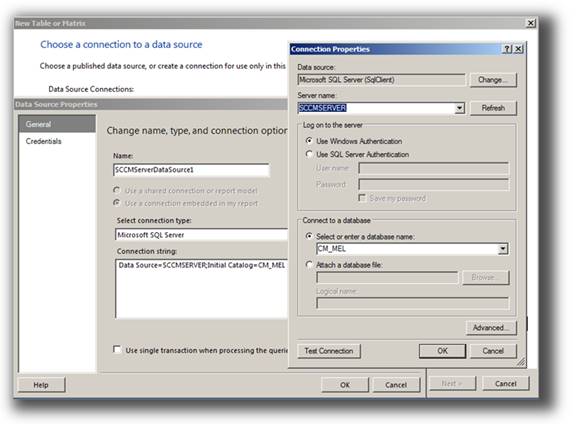
Task: Click Cancel in Data Source Properties
Action: (x=396, y=385)
